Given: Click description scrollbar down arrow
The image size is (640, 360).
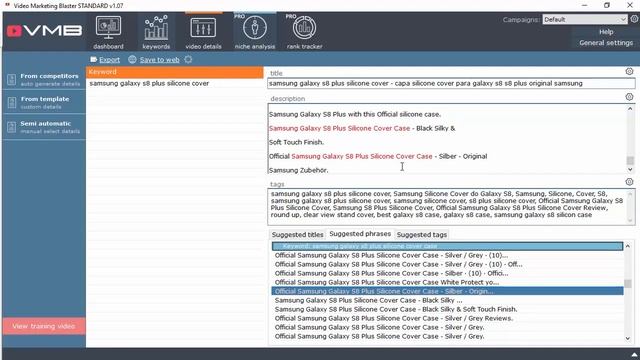Looking at the screenshot, I should pyautogui.click(x=630, y=169).
